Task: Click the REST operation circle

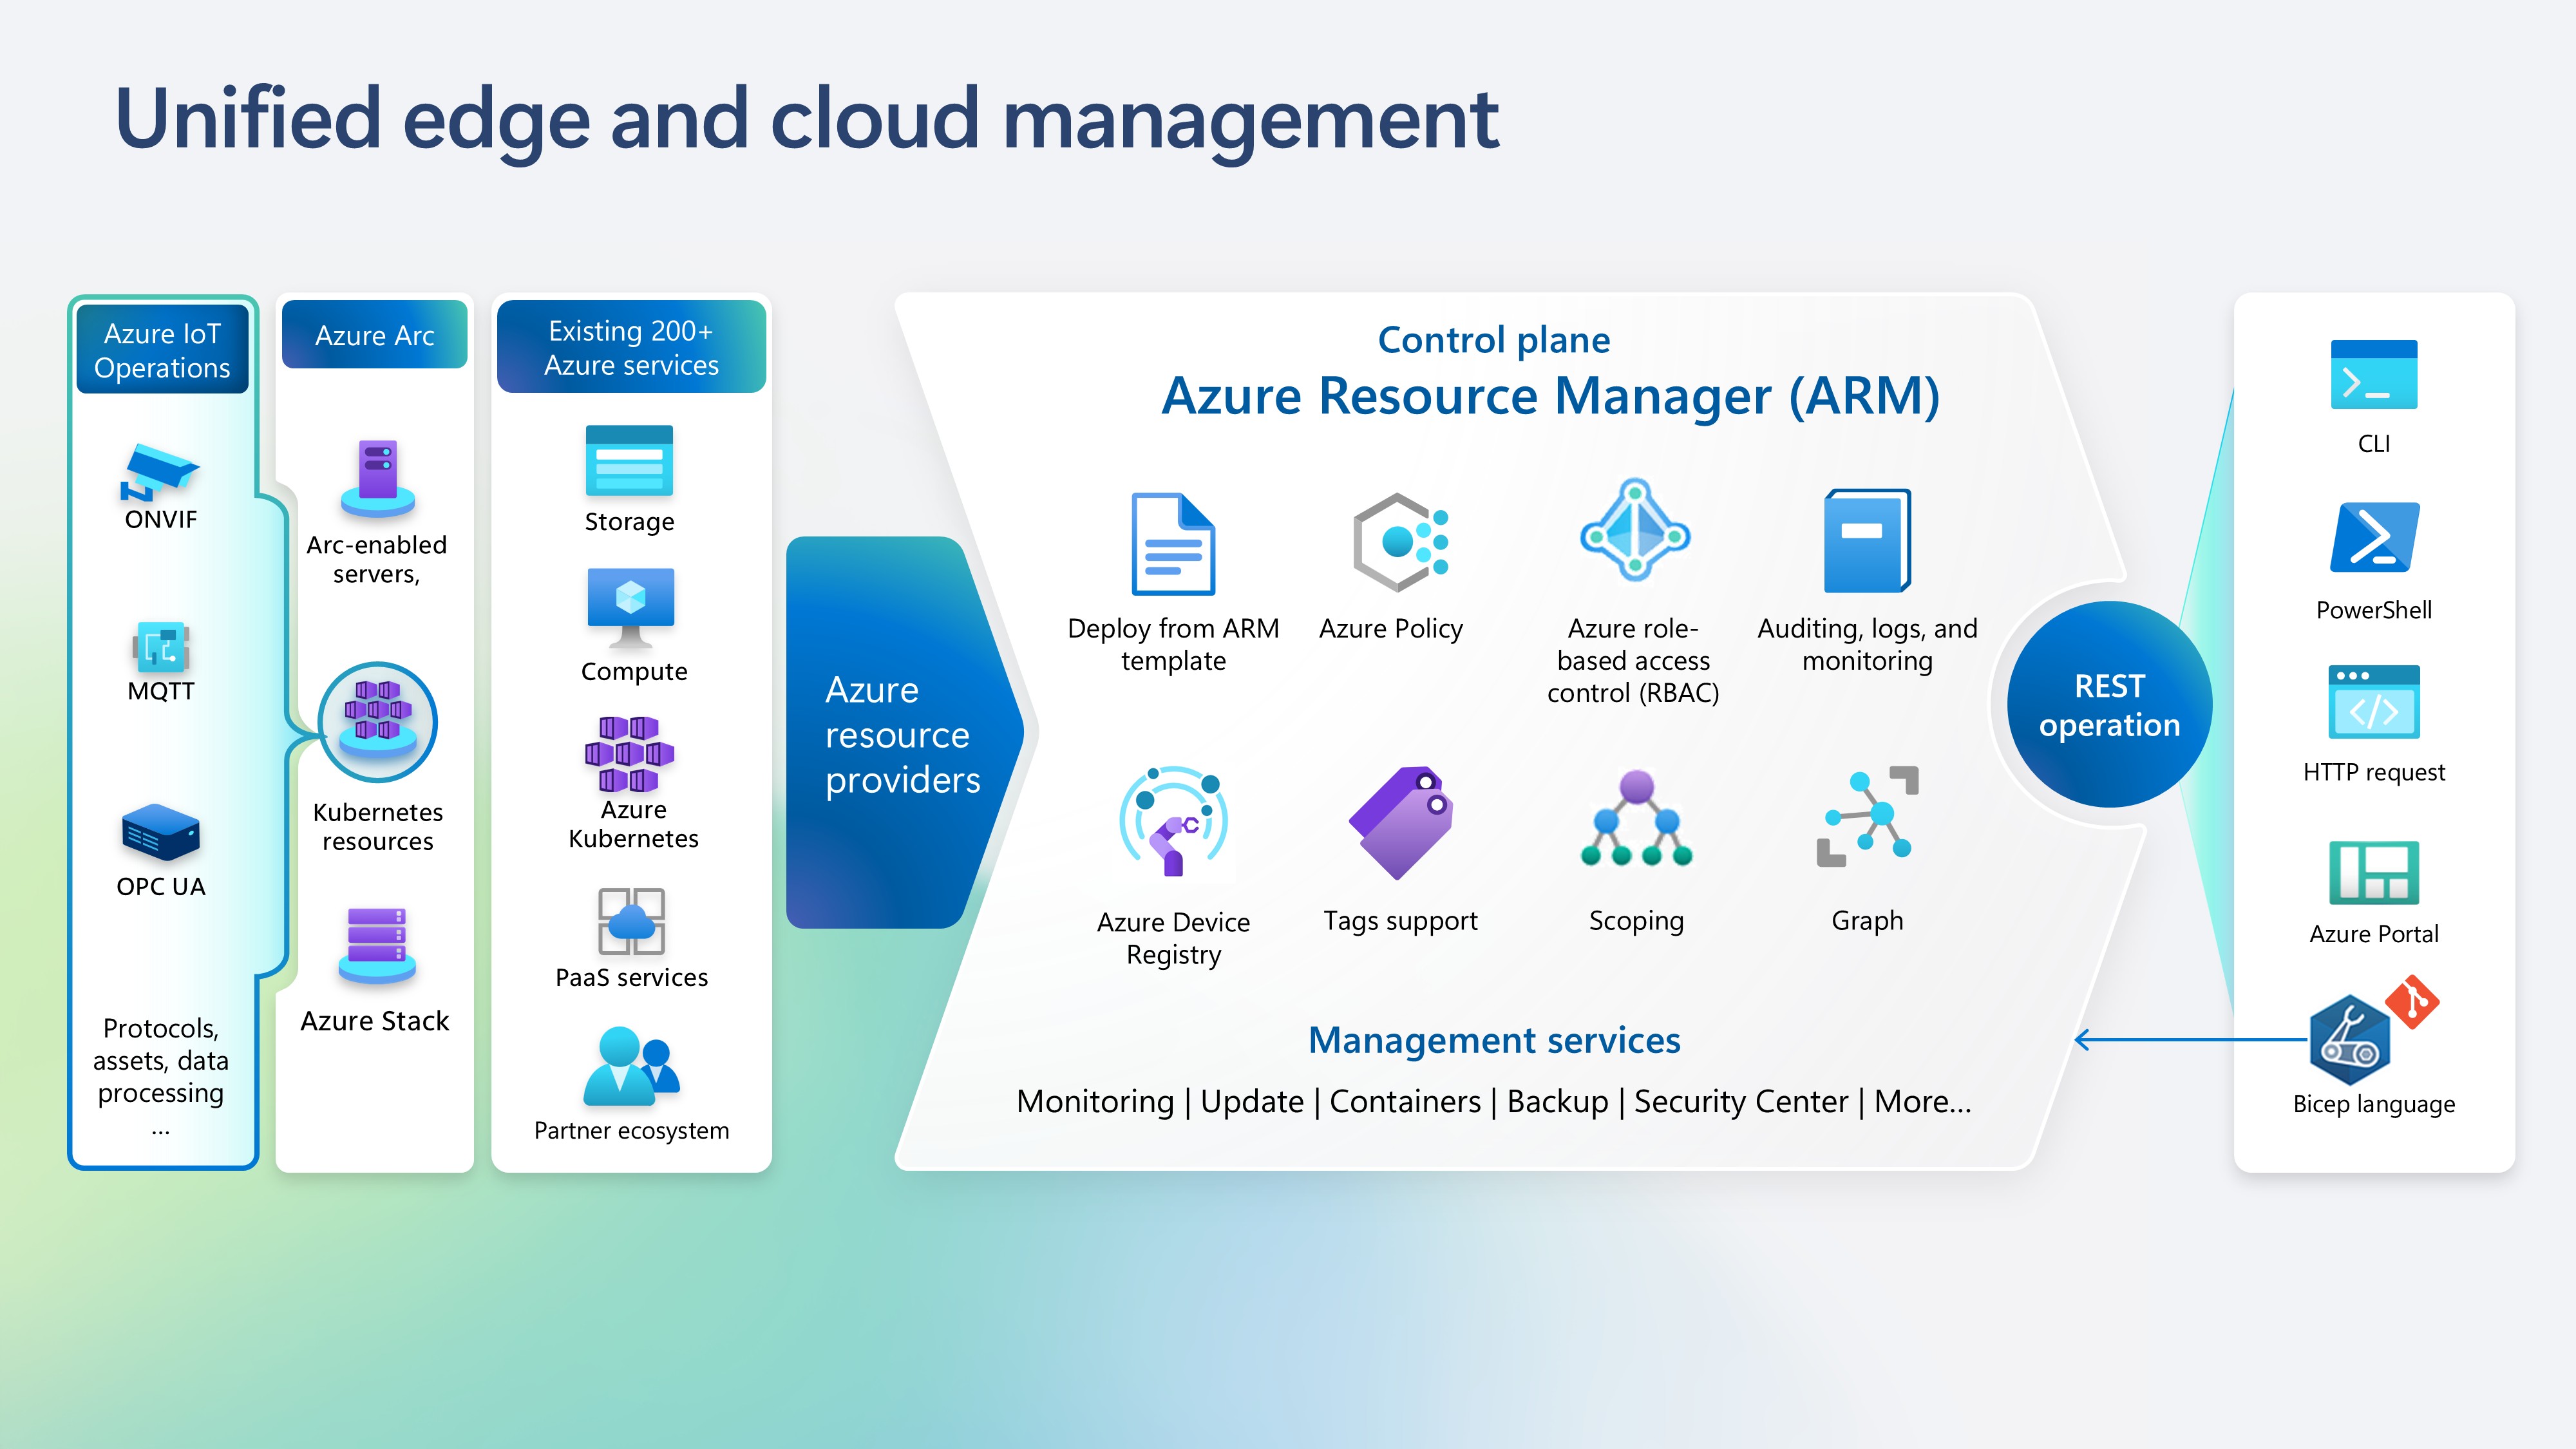Action: click(x=2109, y=705)
